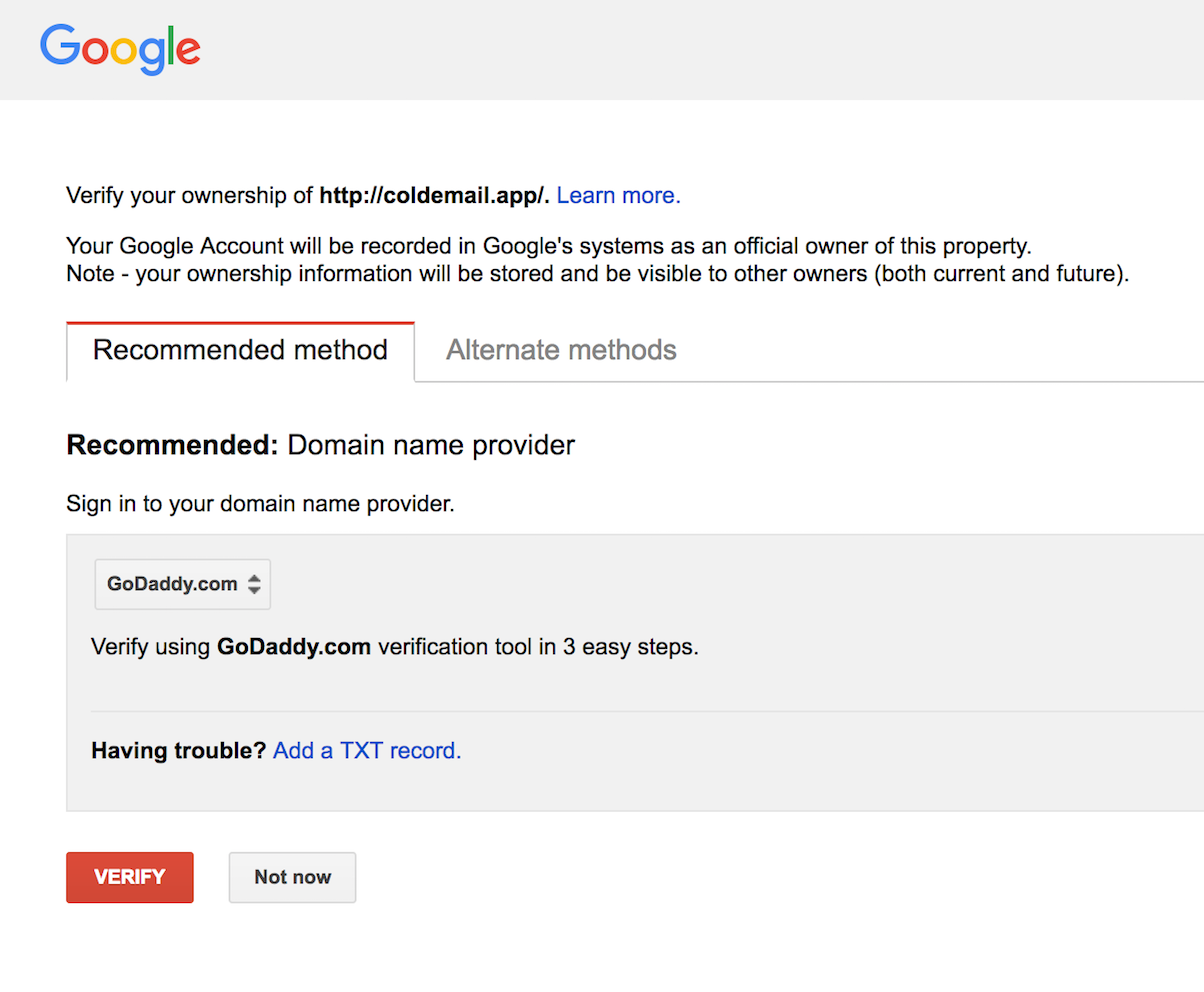Click the Recommended: Domain name provider heading
1204x992 pixels.
tap(321, 445)
